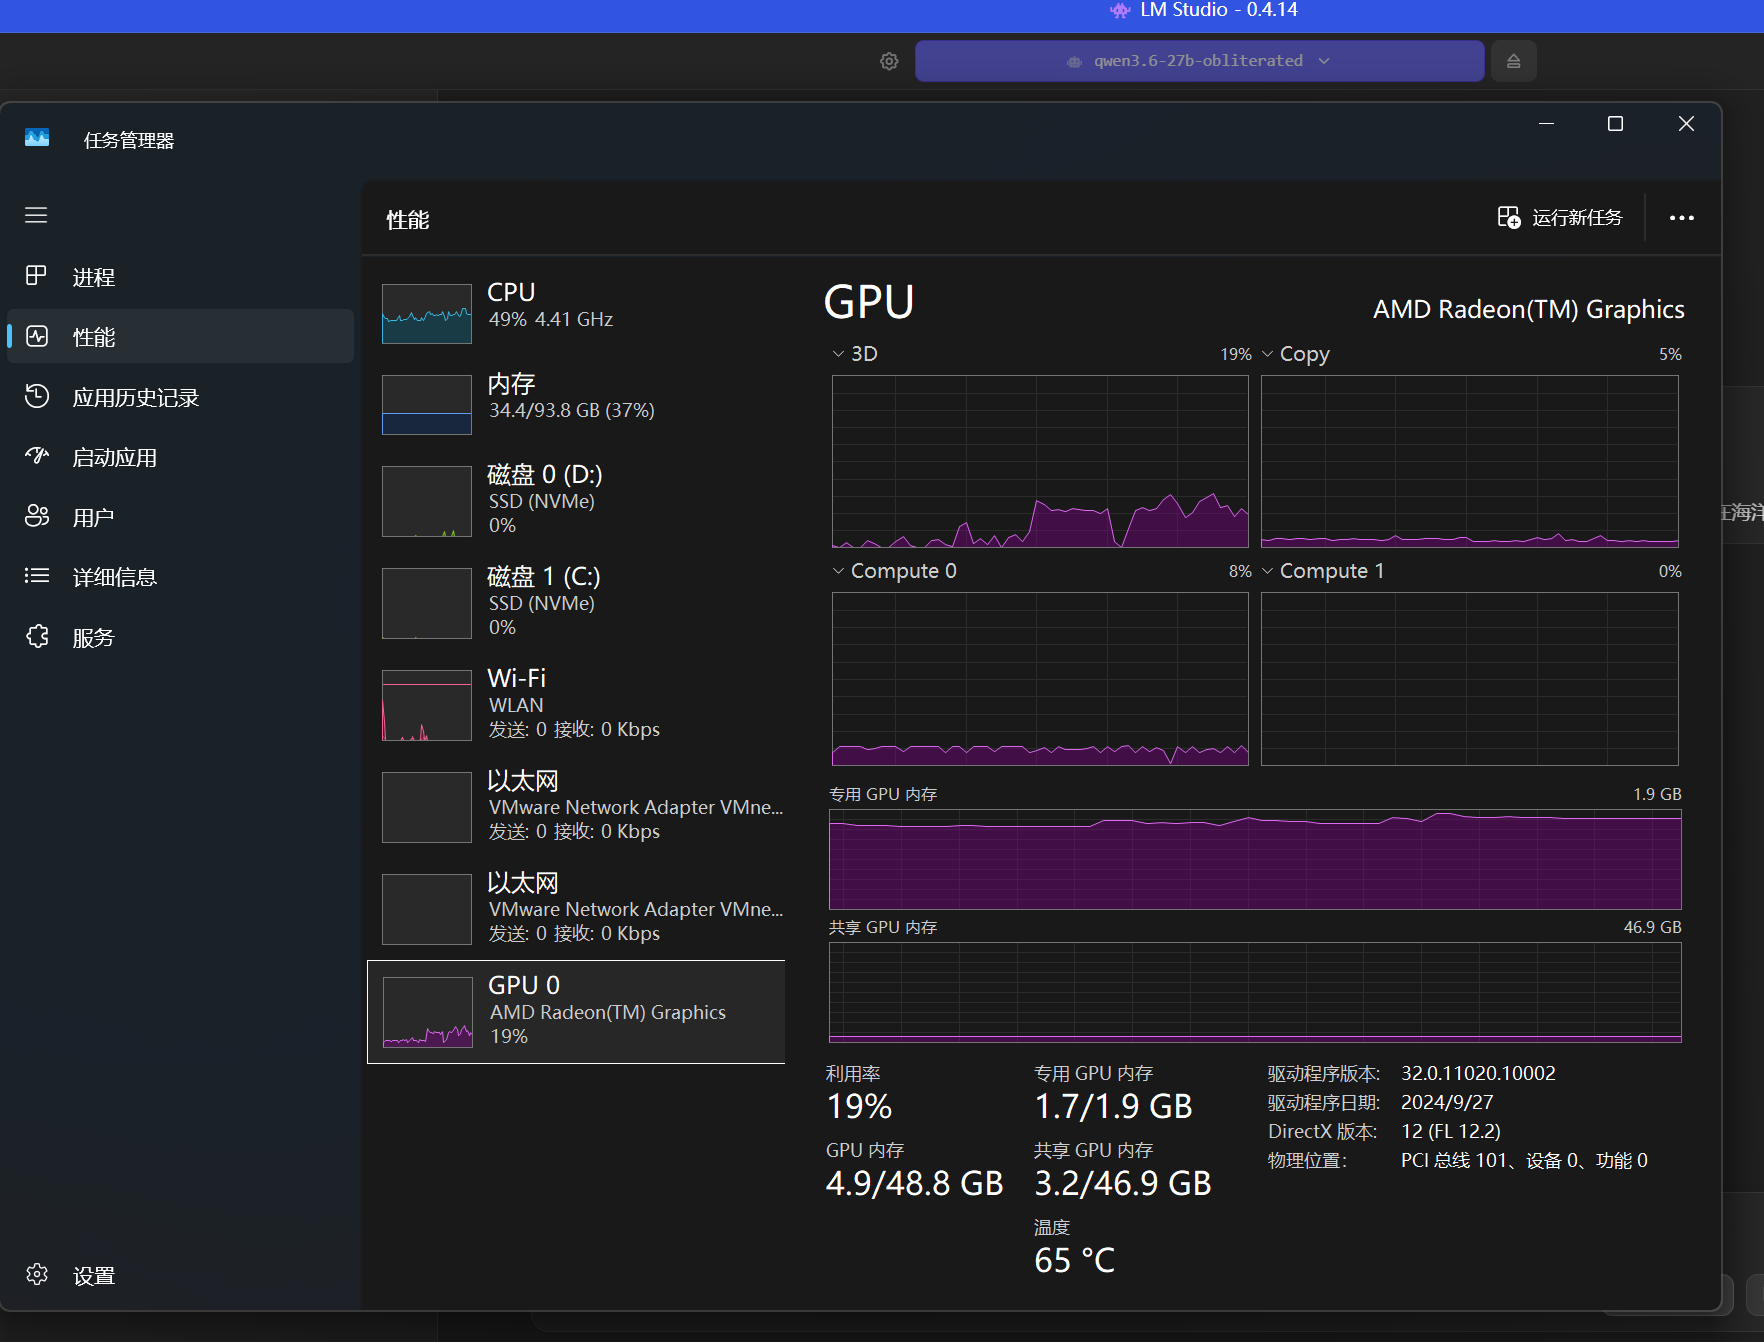Image resolution: width=1764 pixels, height=1342 pixels.
Task: Open the Task Manager hamburger navigation menu
Action: tap(36, 215)
